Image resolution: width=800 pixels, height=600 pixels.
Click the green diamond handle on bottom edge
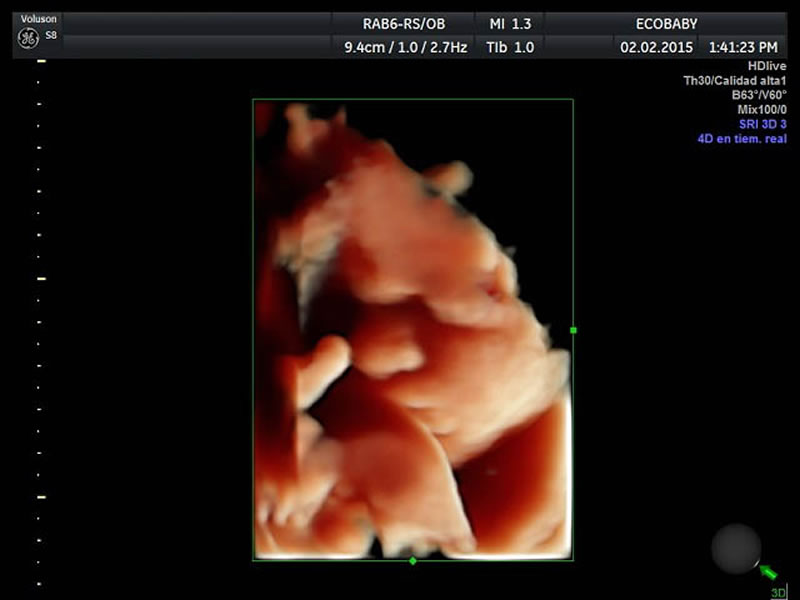pyautogui.click(x=413, y=560)
